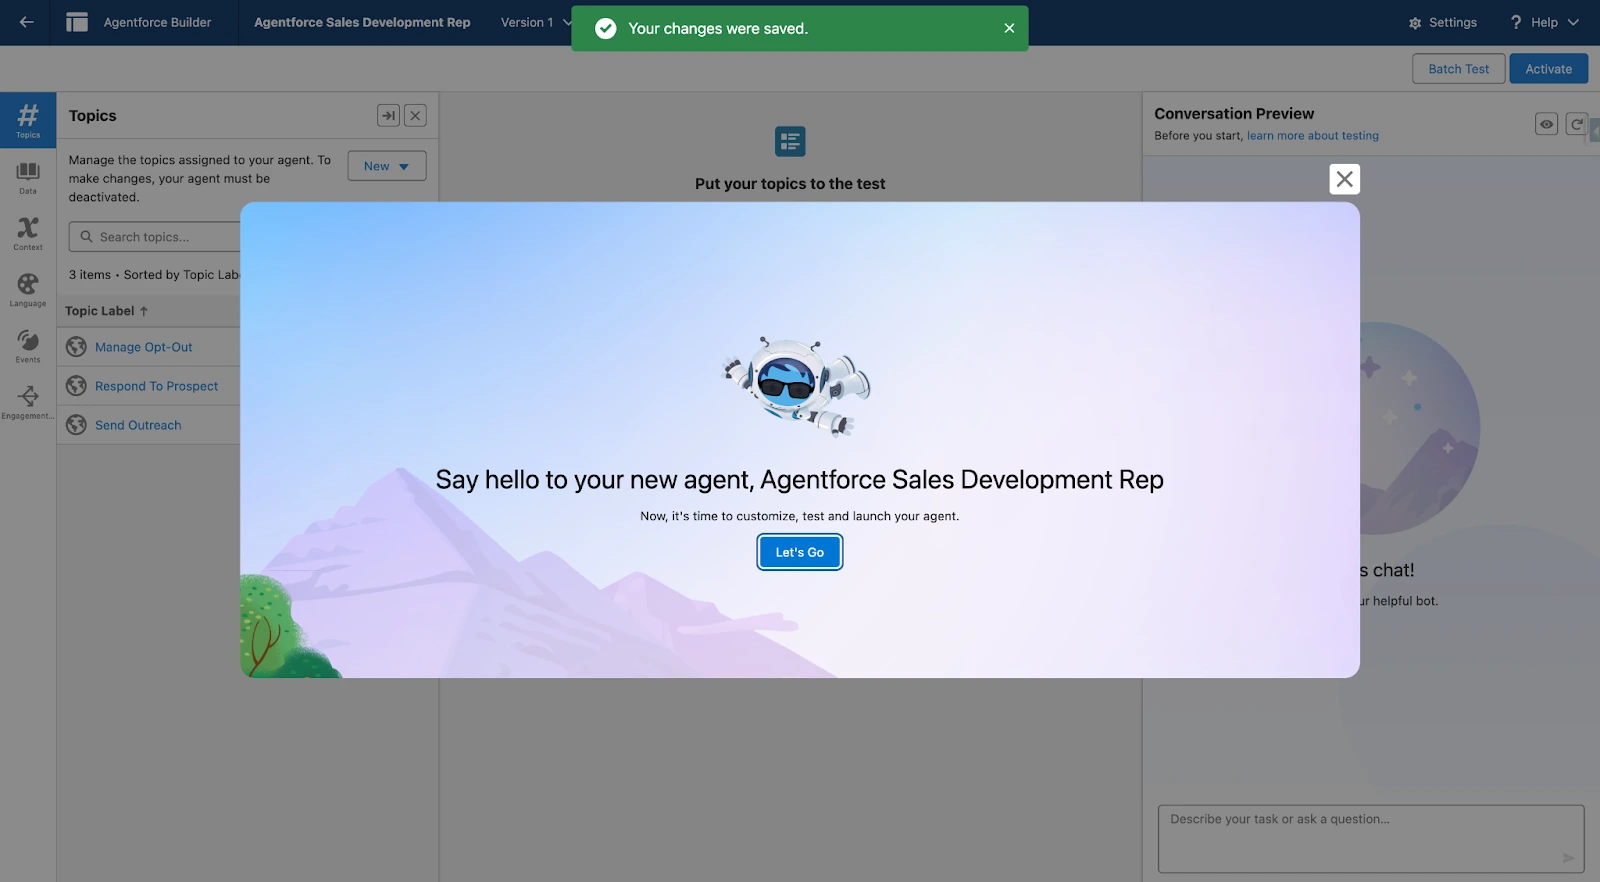Image resolution: width=1600 pixels, height=882 pixels.
Task: Click the 'Say hello to your new agent' heading
Action: 800,480
